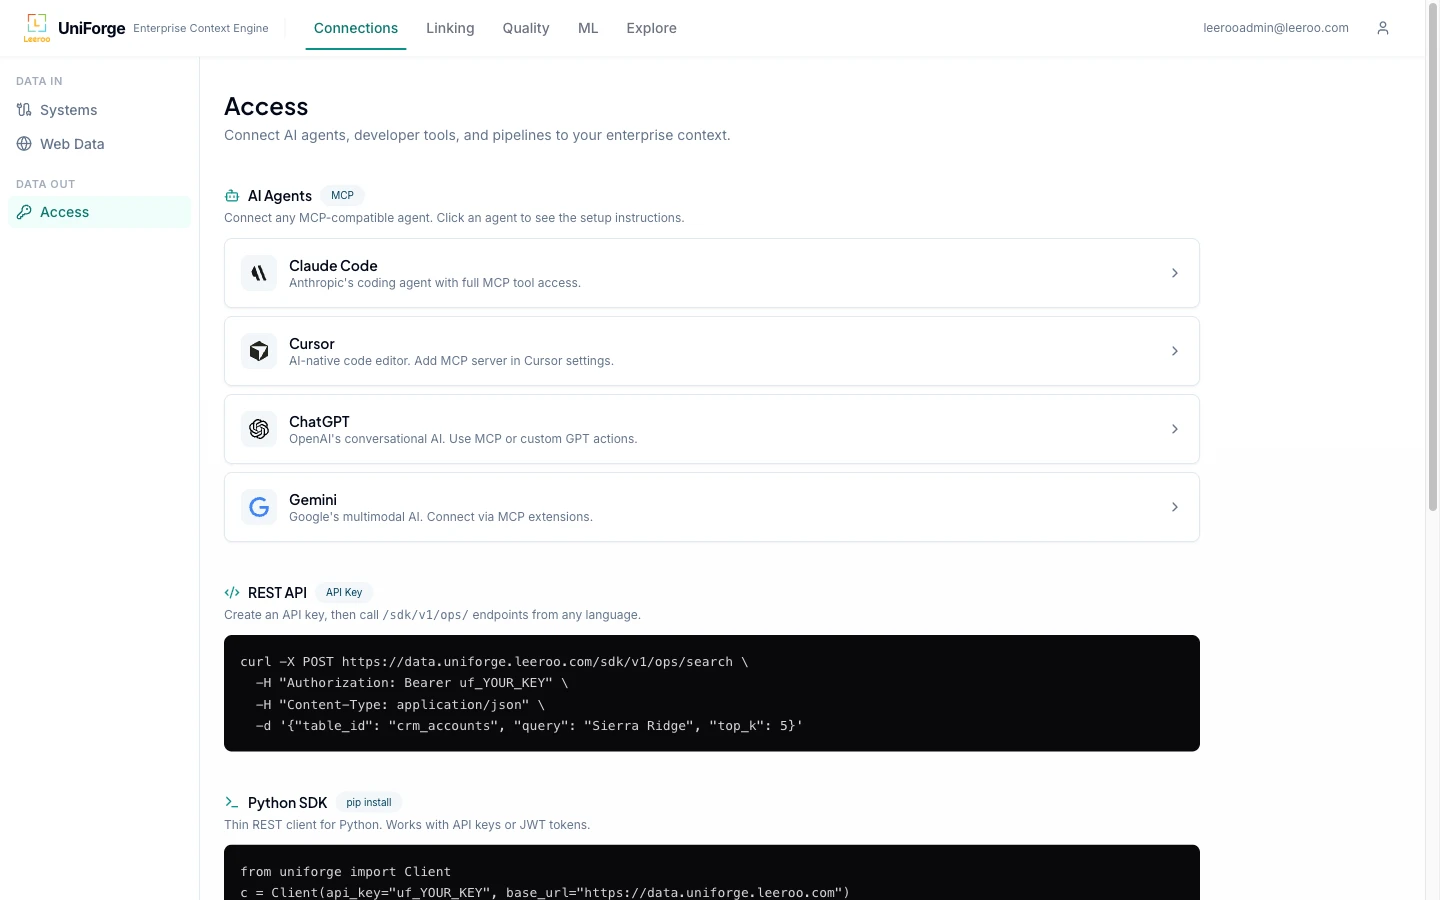Click the Gemini Google icon
Screen dimensions: 1440x900
[259, 507]
